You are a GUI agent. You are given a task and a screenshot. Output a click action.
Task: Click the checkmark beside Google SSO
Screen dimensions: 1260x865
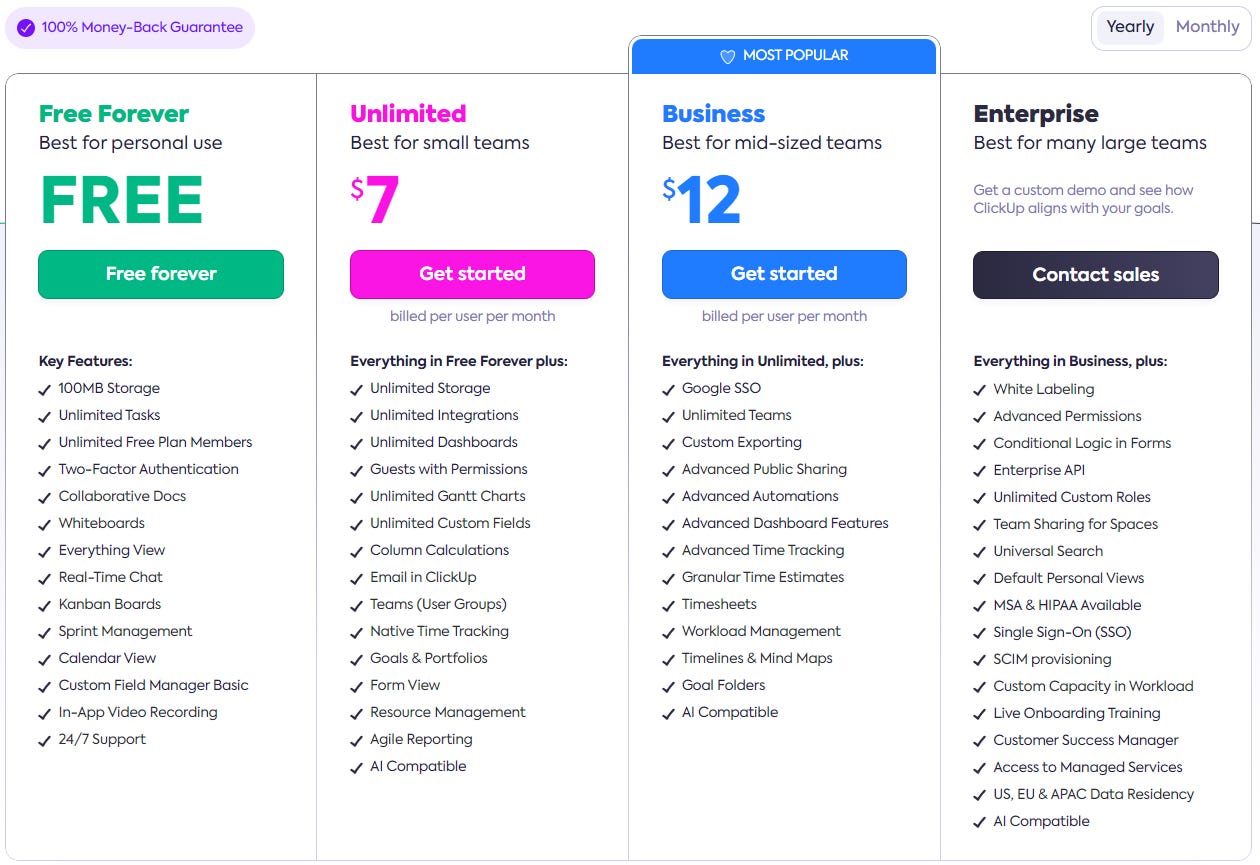click(x=668, y=388)
